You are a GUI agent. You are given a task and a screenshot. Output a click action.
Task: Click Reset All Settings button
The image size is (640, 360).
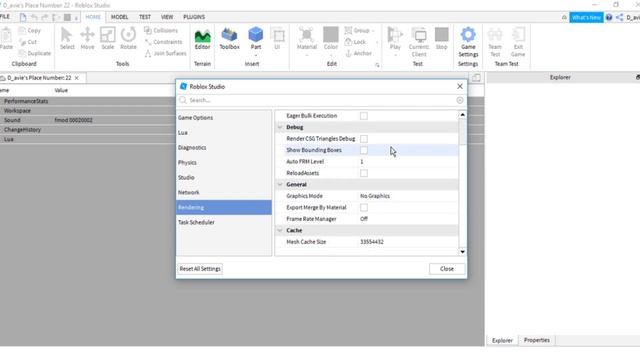click(x=200, y=269)
